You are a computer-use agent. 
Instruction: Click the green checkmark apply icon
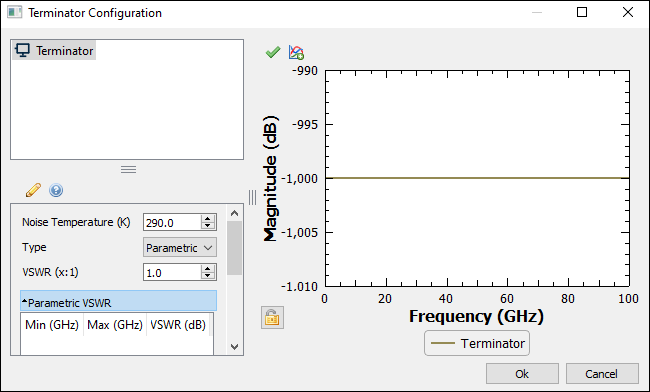pyautogui.click(x=273, y=52)
